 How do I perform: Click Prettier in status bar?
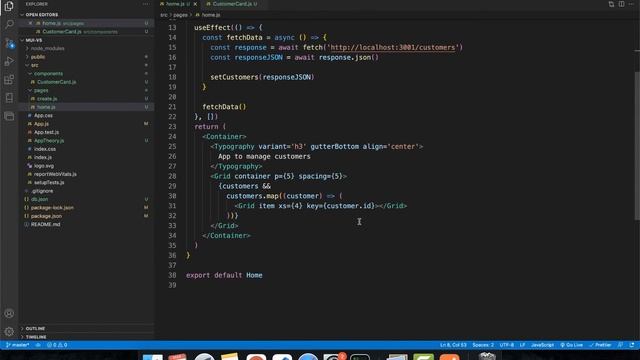(x=600, y=345)
